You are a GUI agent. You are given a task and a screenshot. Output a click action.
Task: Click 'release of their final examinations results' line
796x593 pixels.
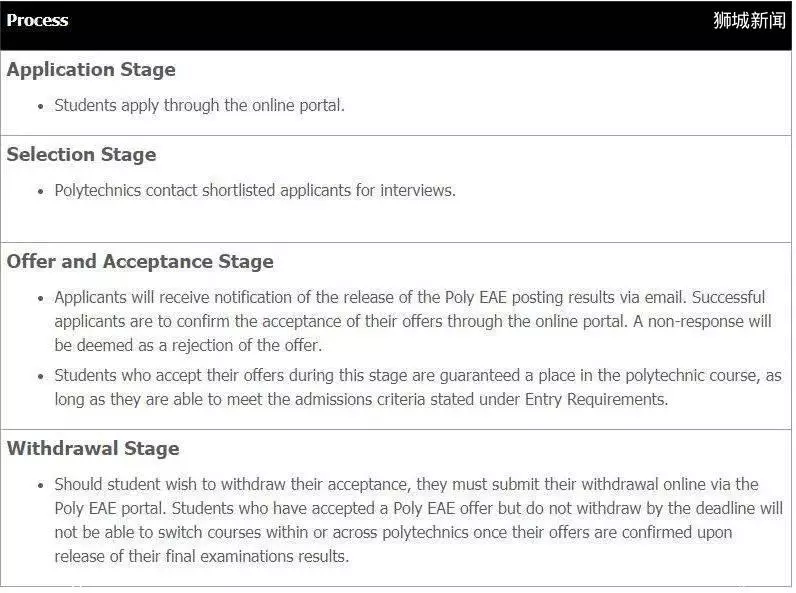pos(202,556)
